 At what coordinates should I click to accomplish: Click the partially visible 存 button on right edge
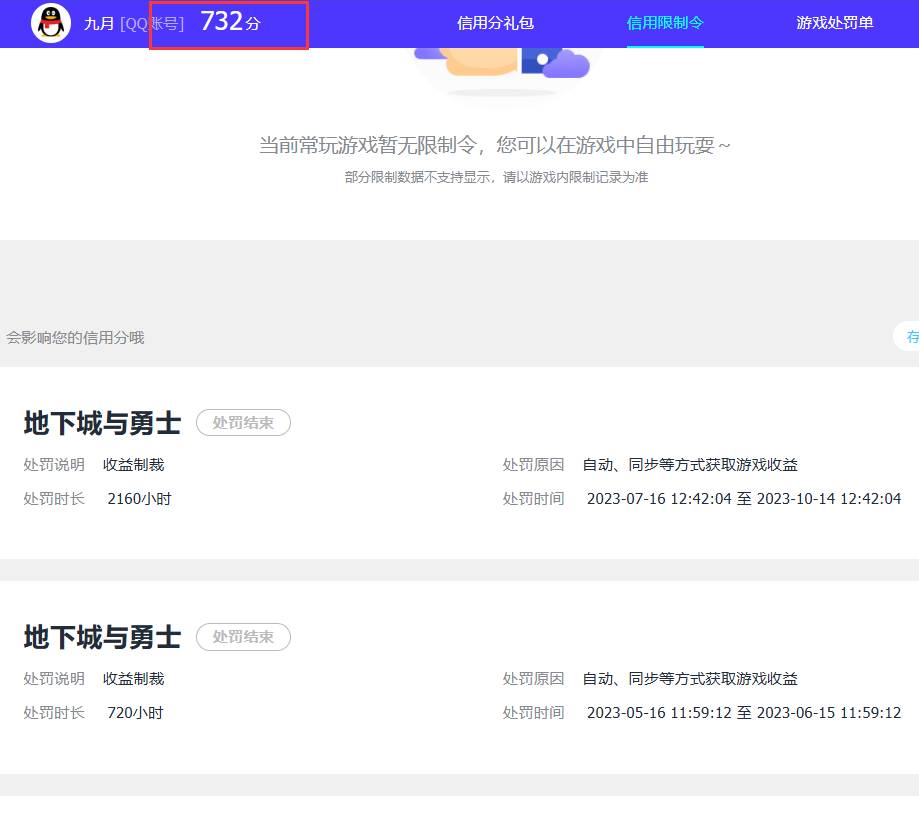(x=910, y=337)
